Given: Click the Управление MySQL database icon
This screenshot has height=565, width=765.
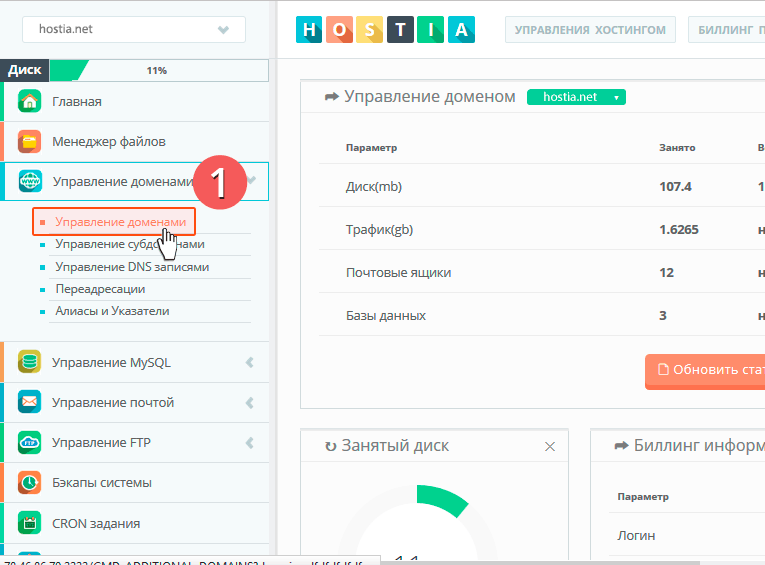Looking at the screenshot, I should point(29,362).
